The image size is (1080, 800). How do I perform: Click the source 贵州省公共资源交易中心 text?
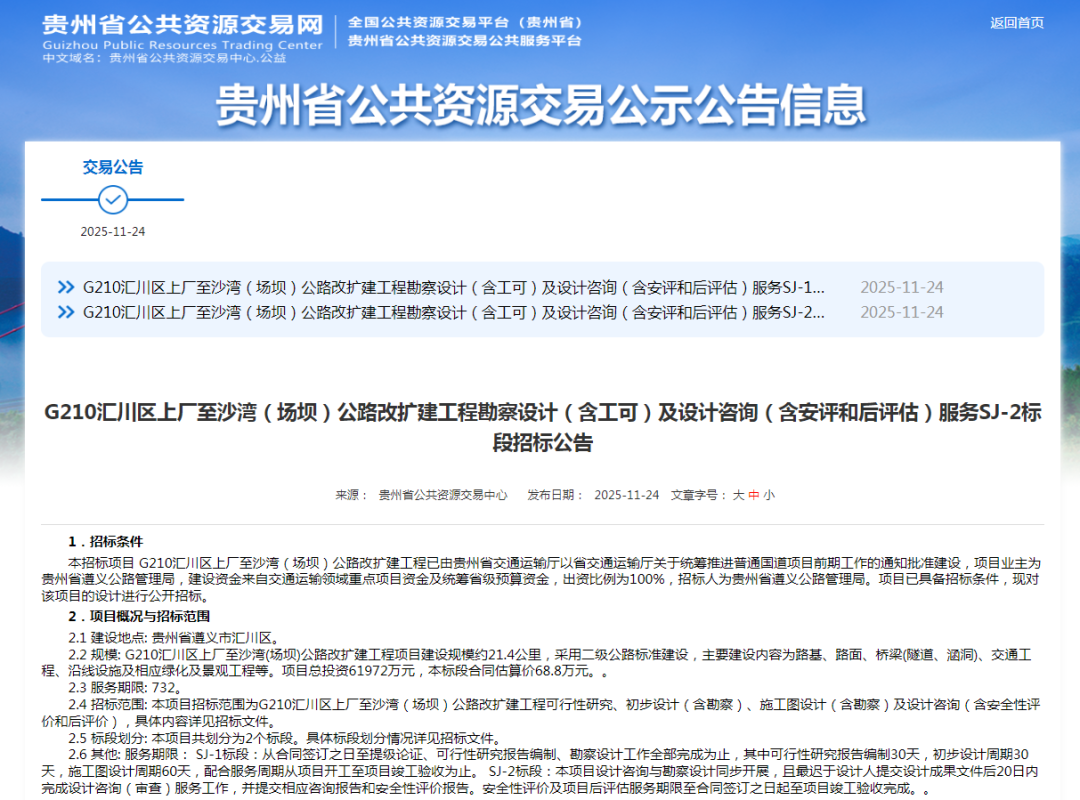441,495
